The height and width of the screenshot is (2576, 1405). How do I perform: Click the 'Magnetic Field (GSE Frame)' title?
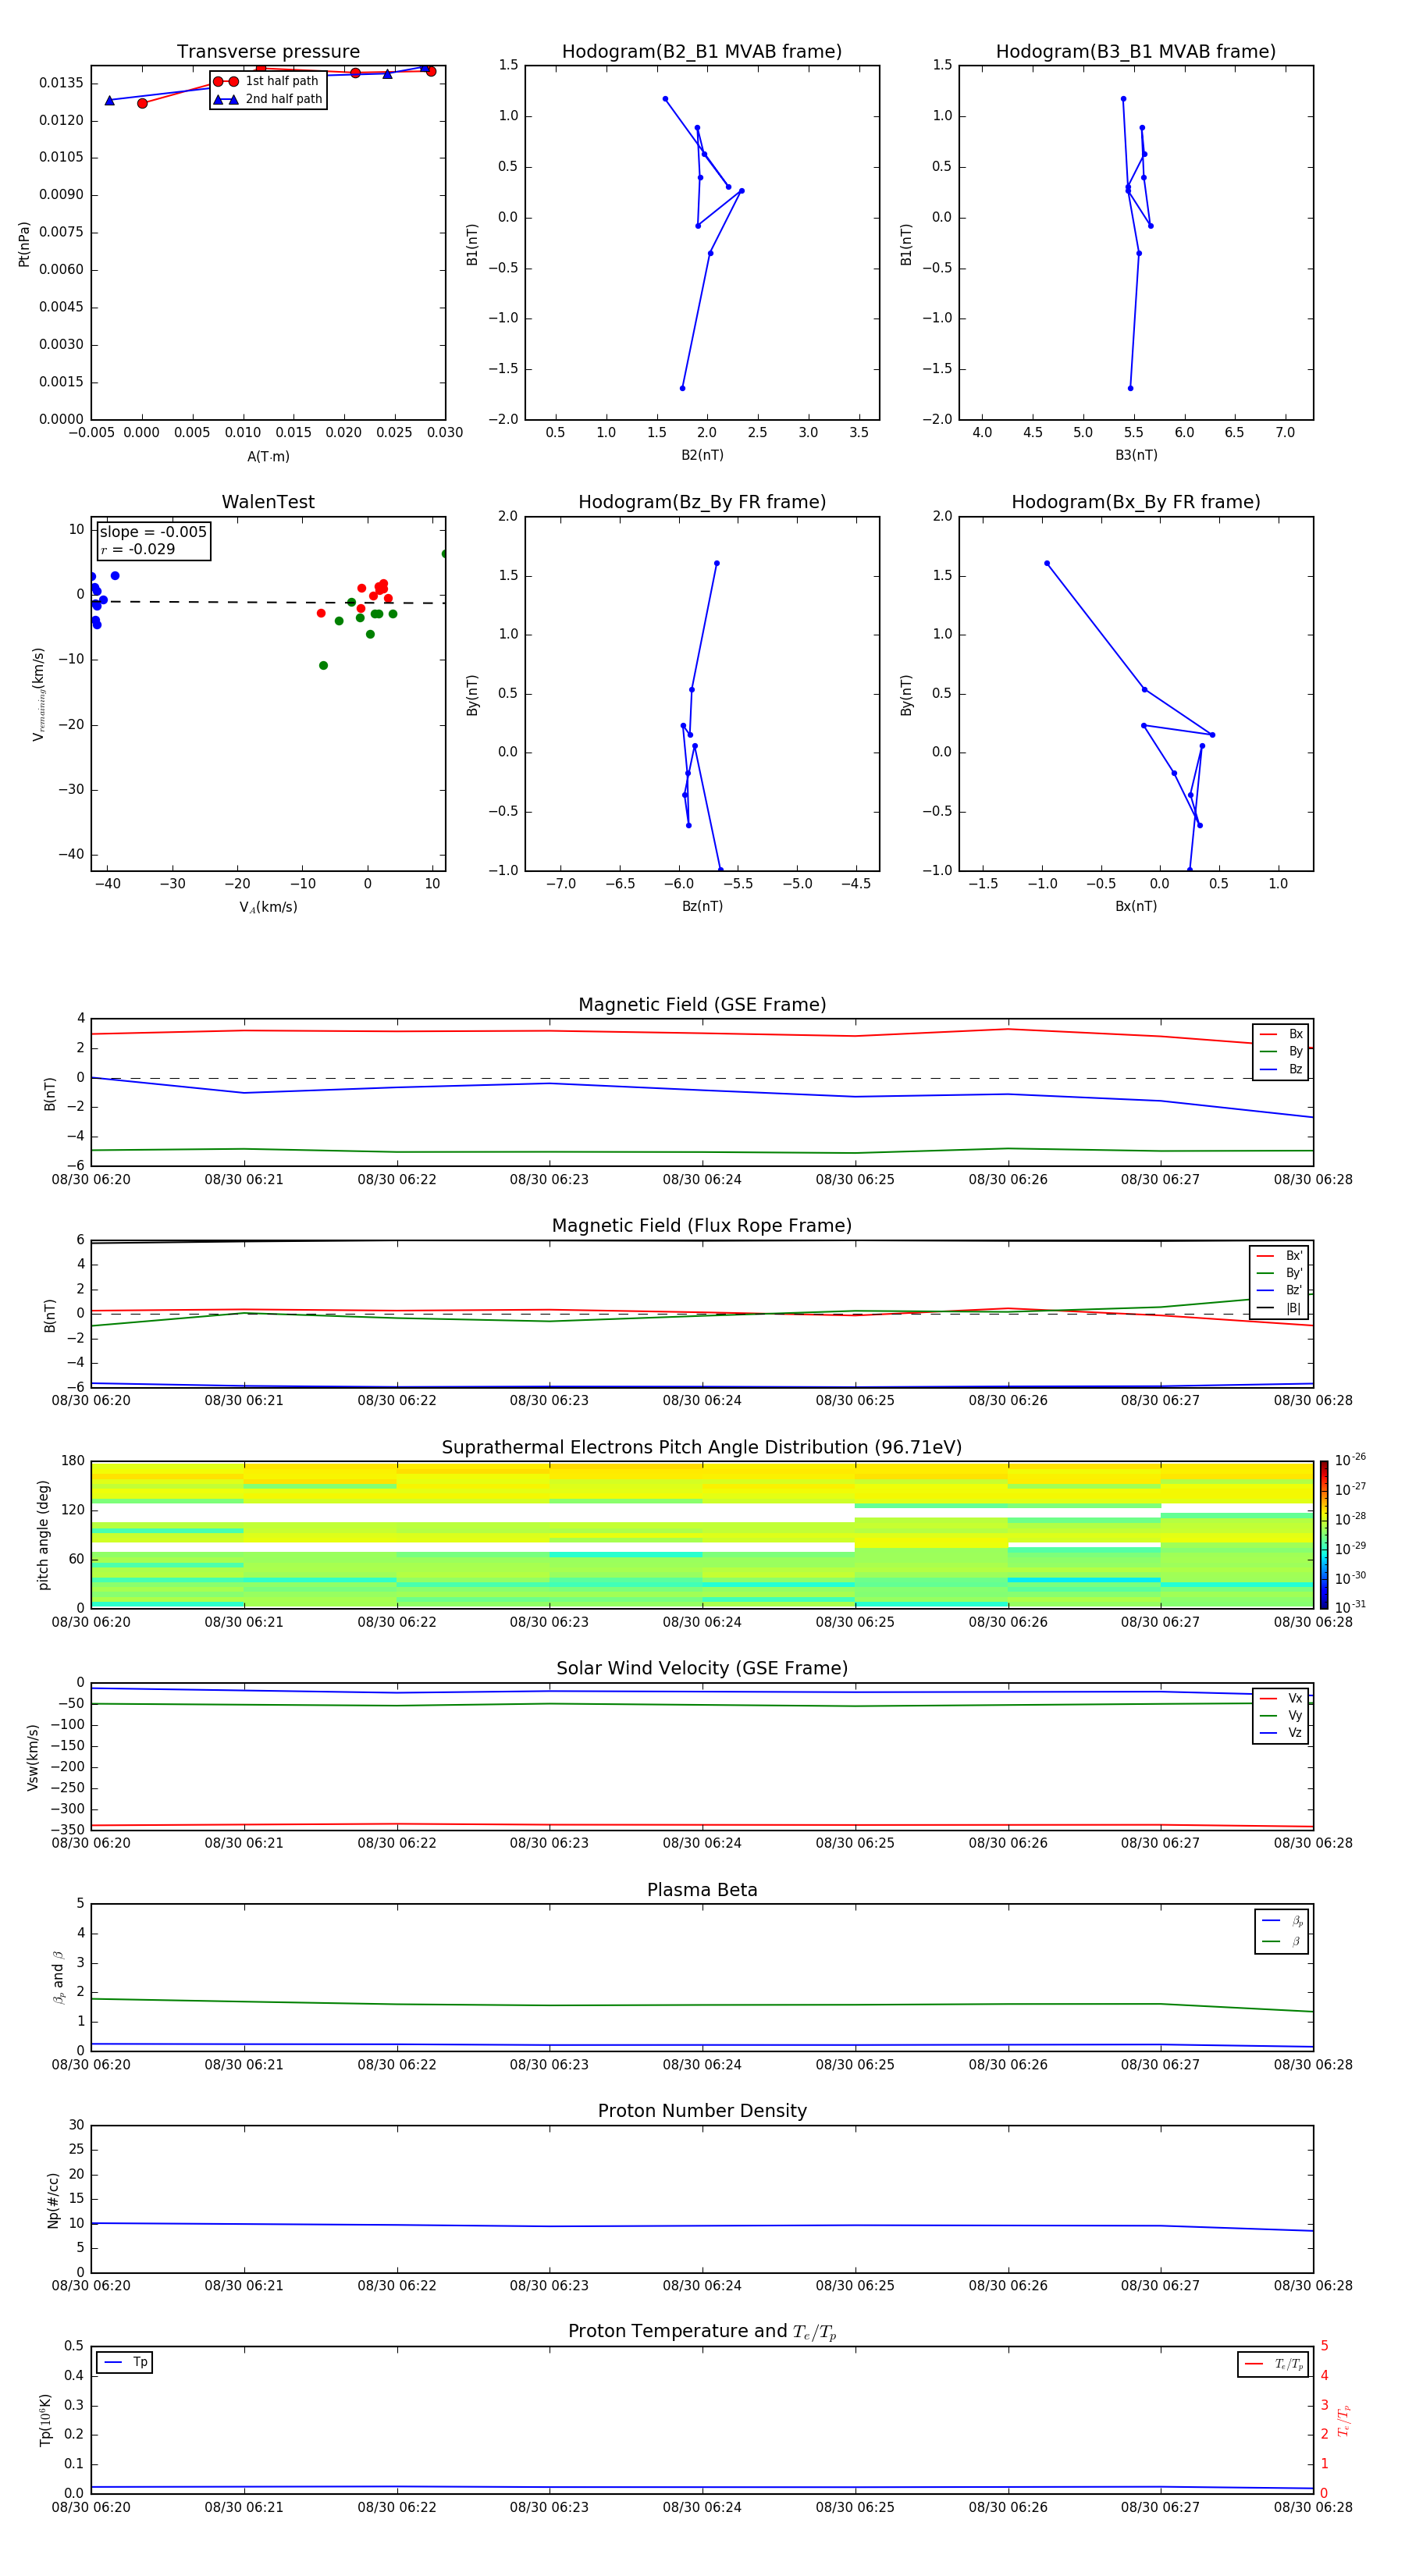click(702, 1005)
